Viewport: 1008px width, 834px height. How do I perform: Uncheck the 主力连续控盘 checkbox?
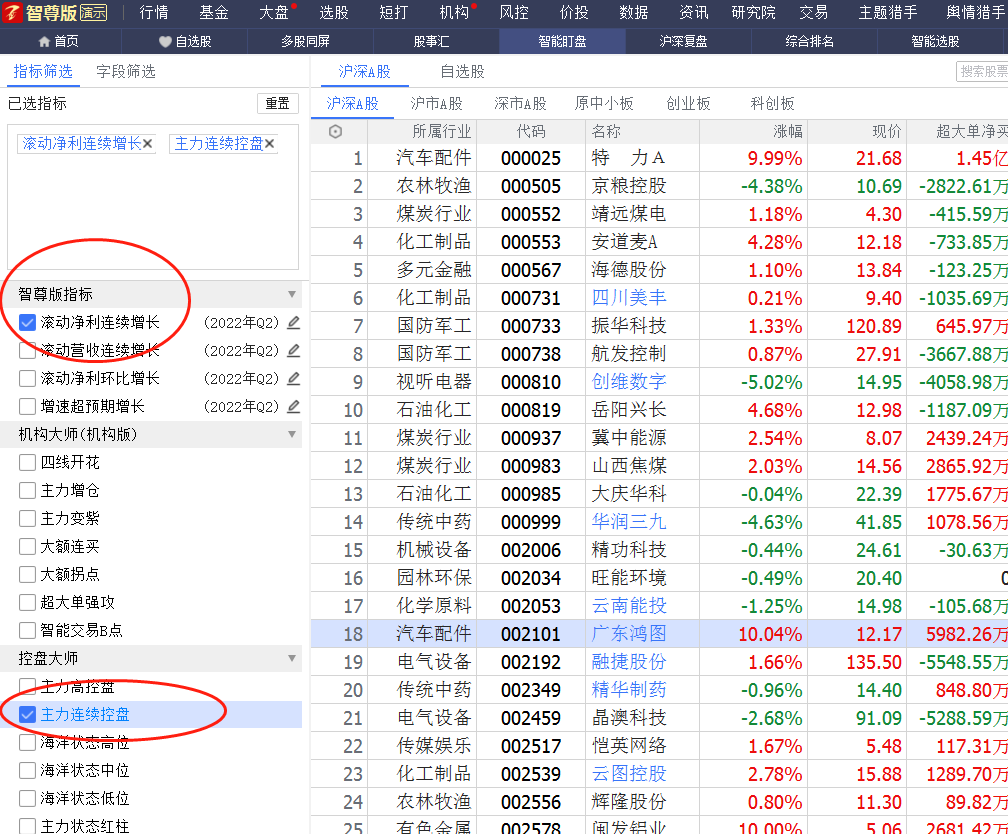(x=27, y=714)
